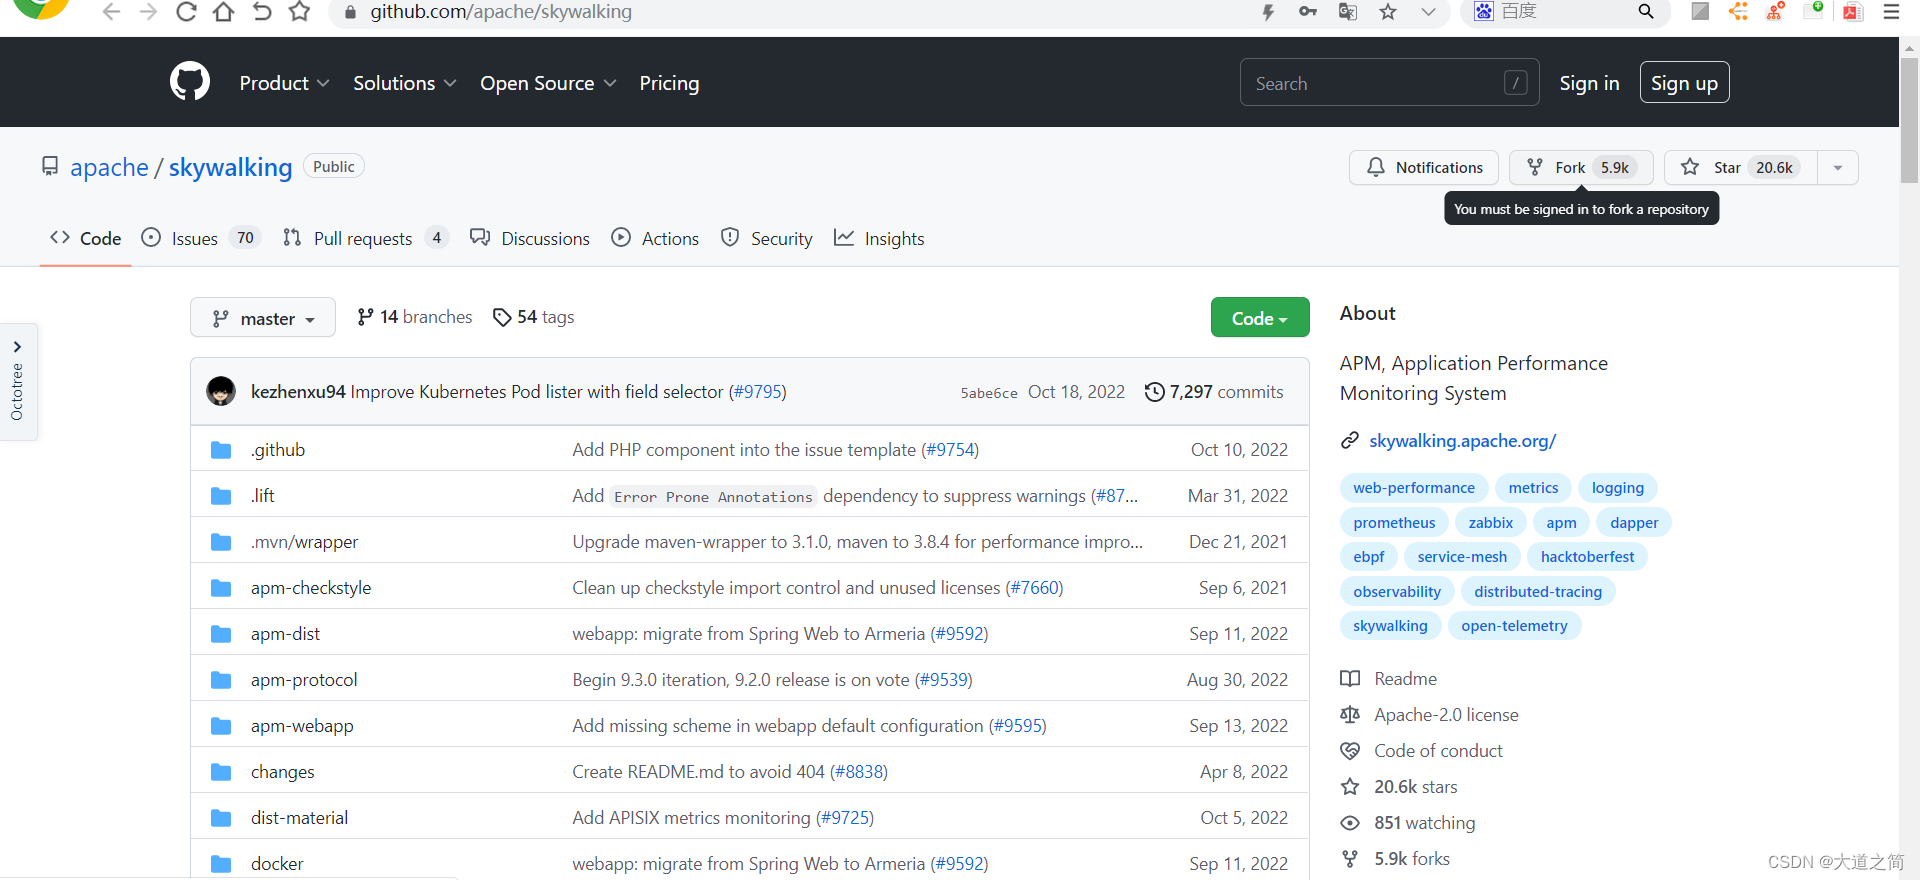
Task: Switch to Pull requests tab
Action: point(366,238)
